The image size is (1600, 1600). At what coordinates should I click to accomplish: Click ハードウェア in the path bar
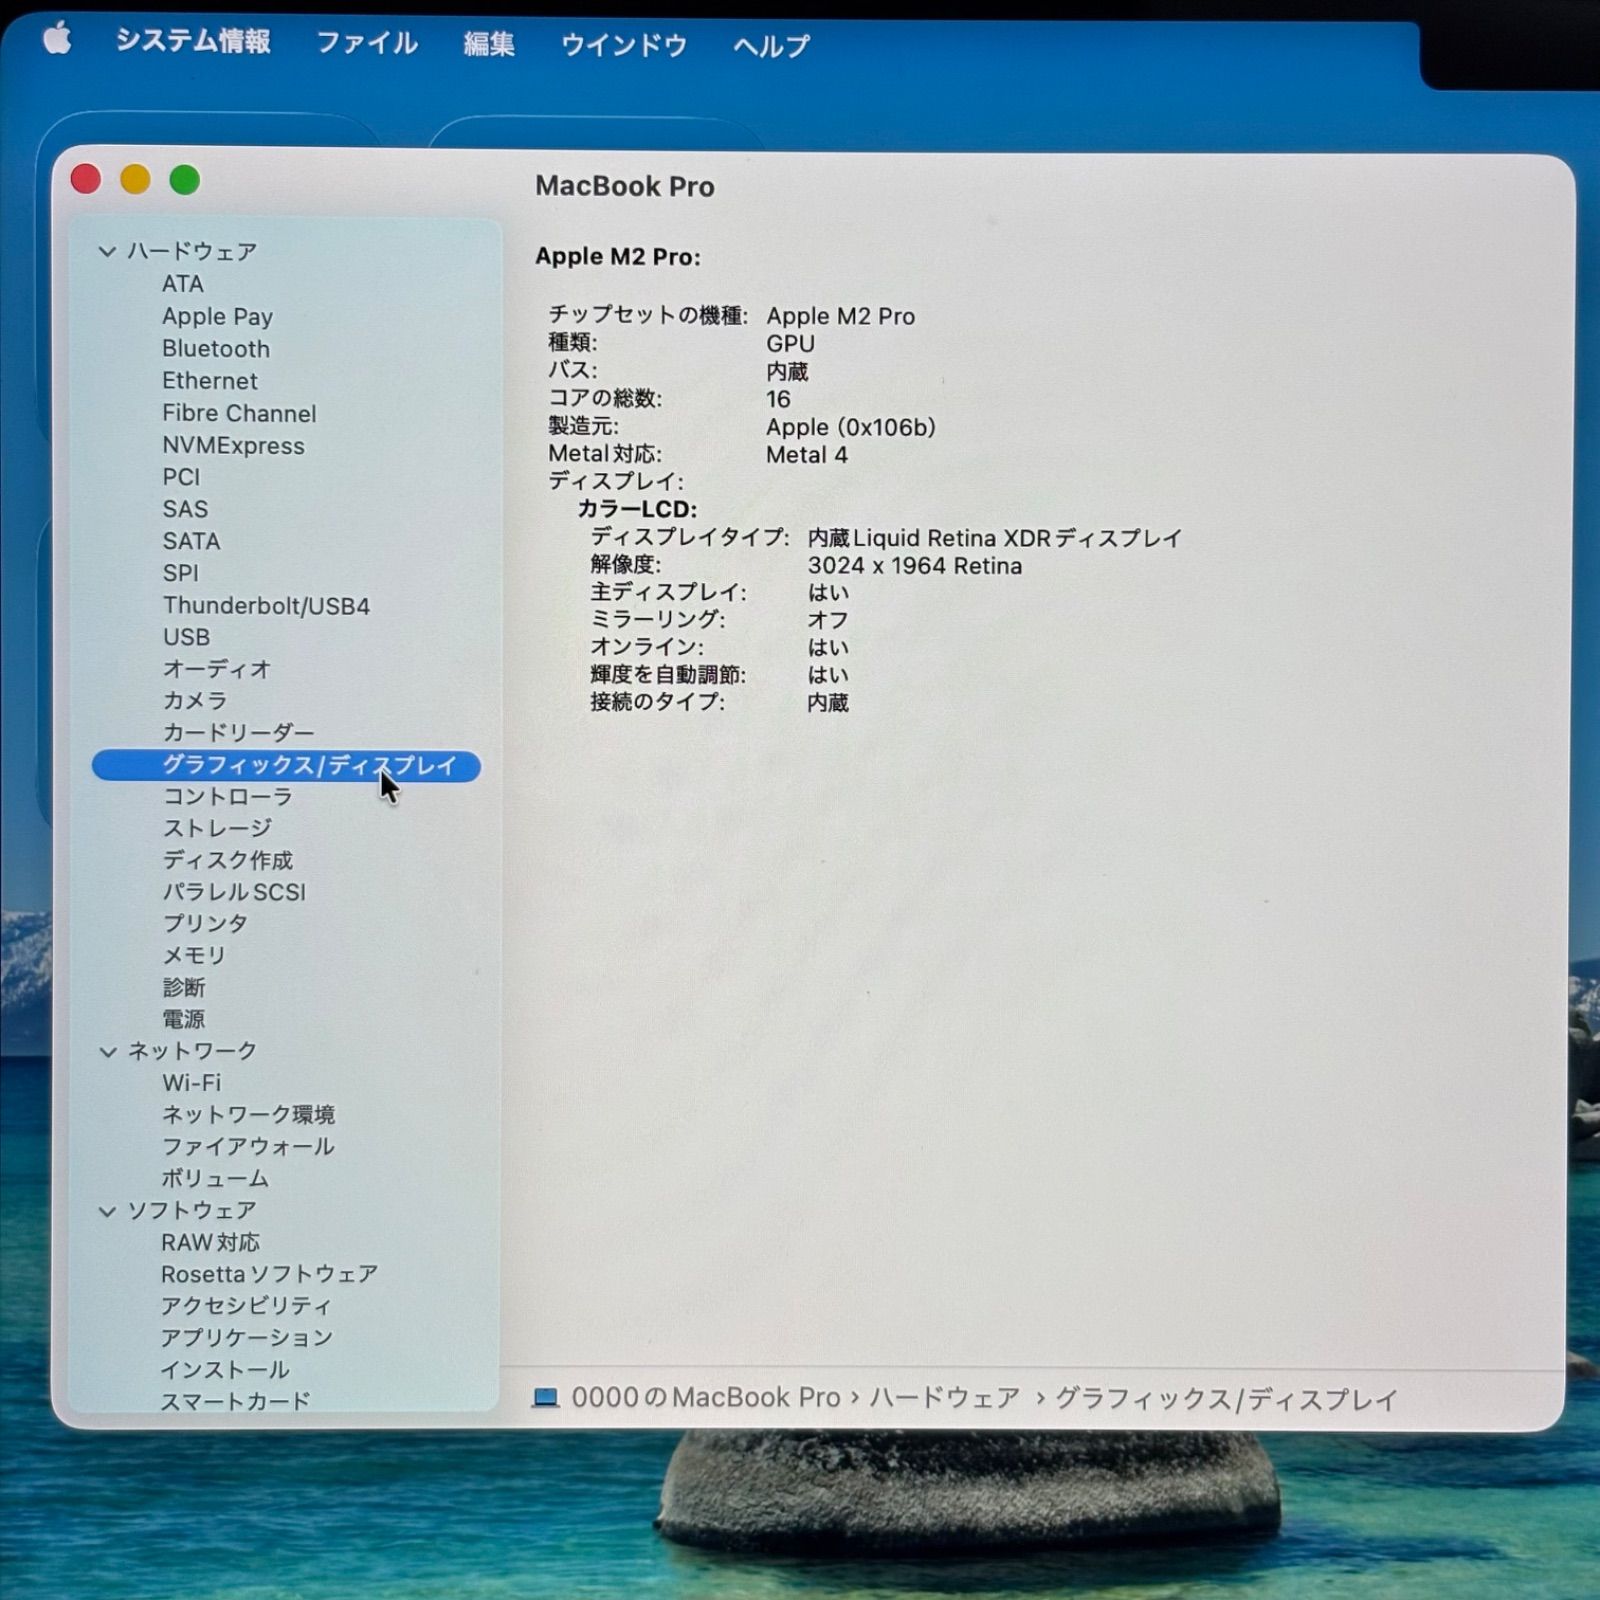pos(944,1398)
